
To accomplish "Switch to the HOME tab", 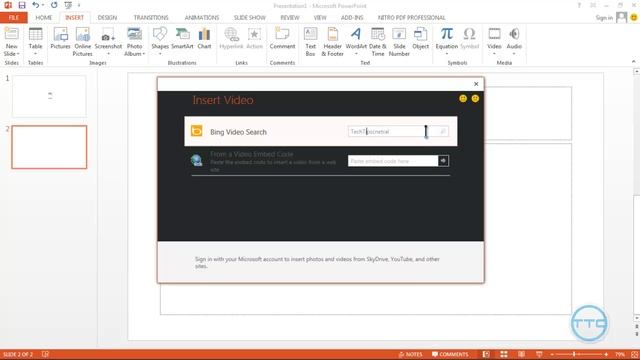I will coord(43,18).
